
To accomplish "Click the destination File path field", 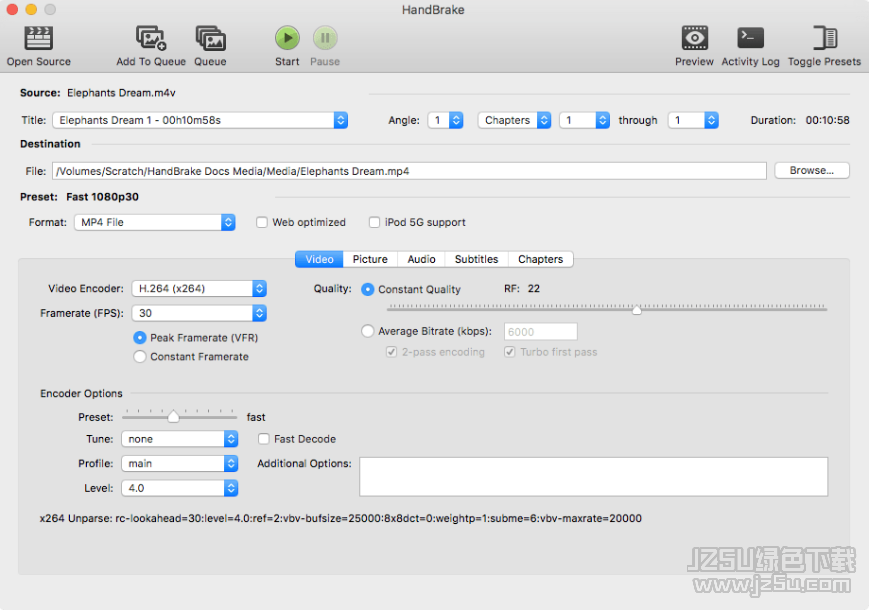I will (x=410, y=171).
